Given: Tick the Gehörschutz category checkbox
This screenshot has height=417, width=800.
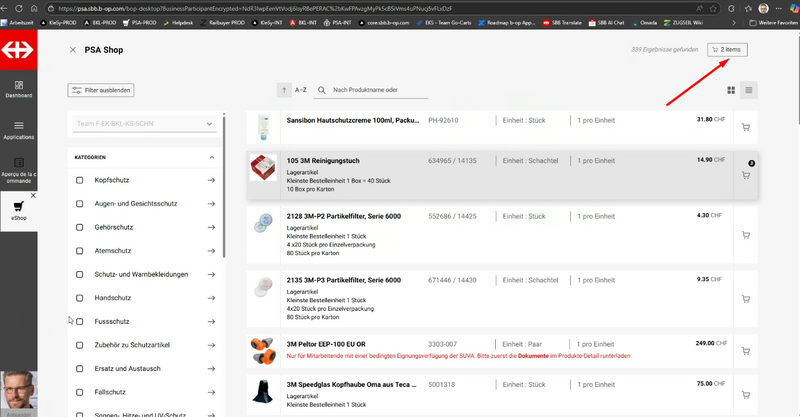Looking at the screenshot, I should click(x=80, y=226).
